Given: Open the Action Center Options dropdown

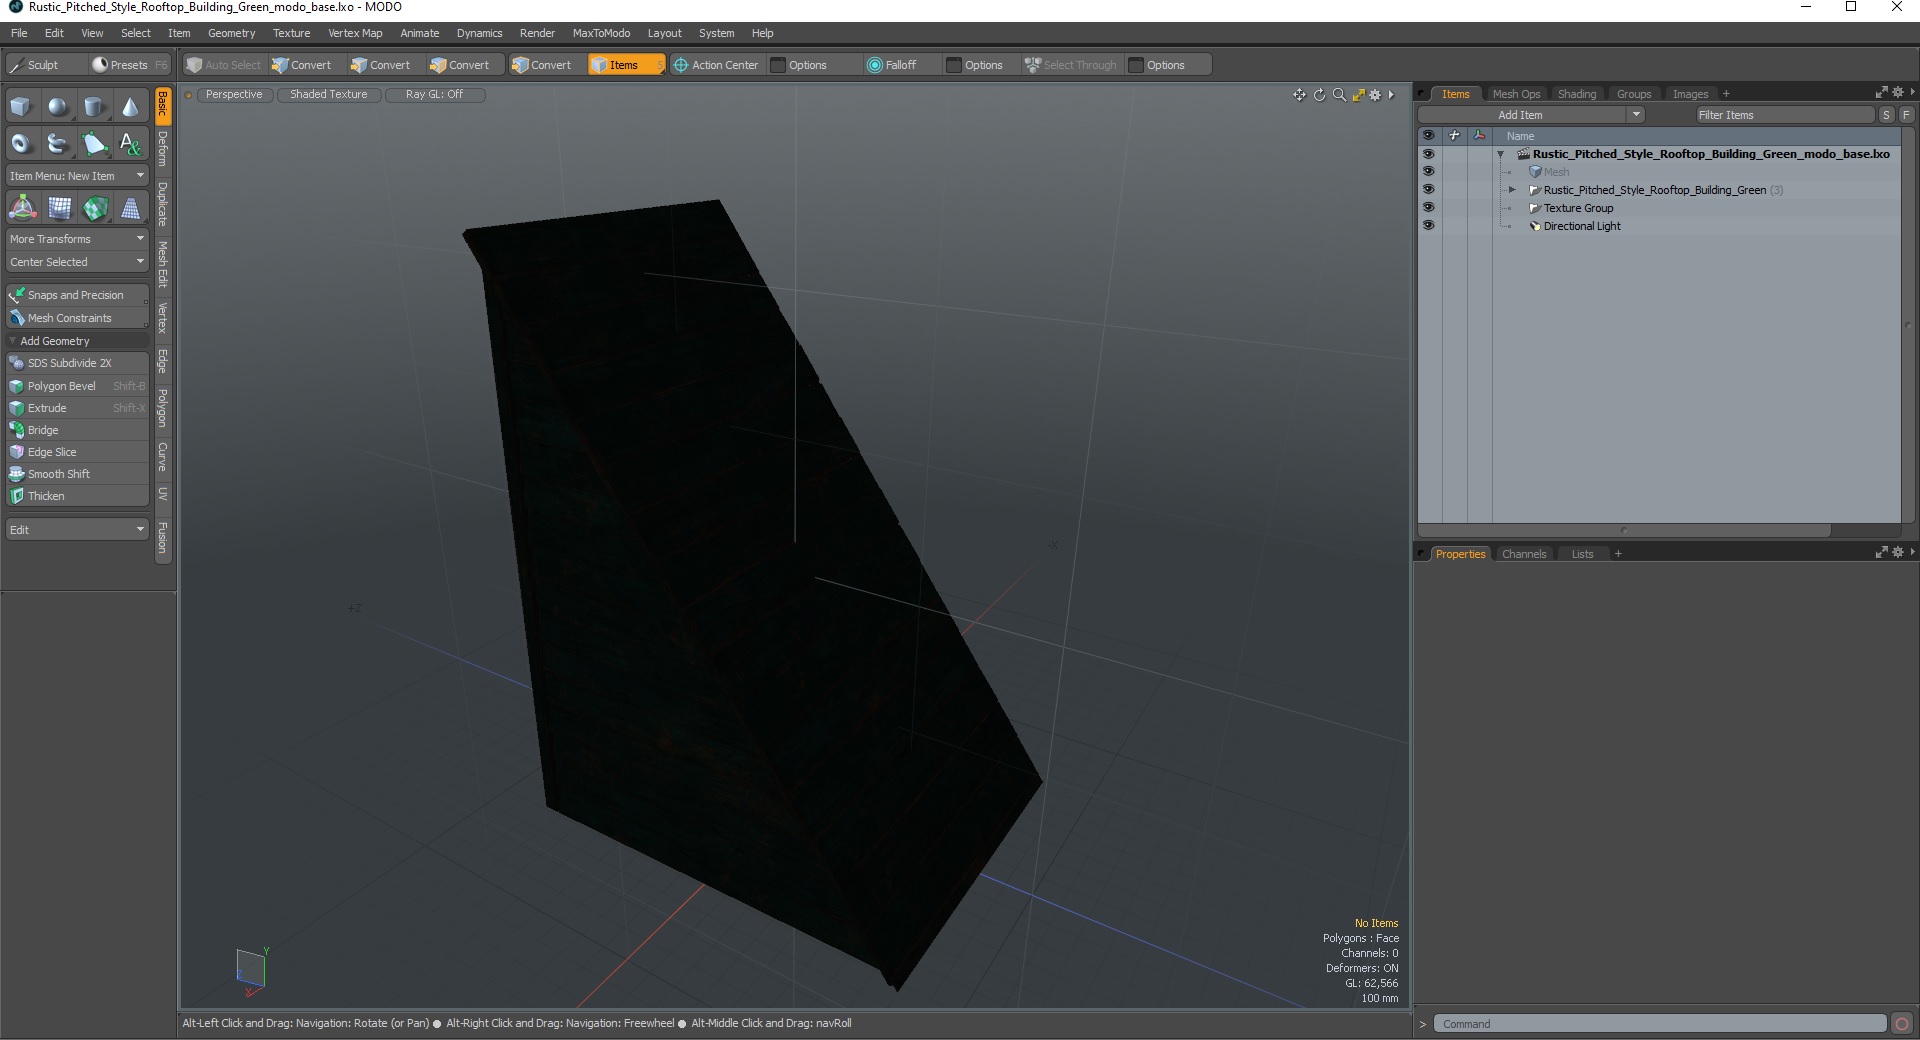Looking at the screenshot, I should pyautogui.click(x=807, y=65).
